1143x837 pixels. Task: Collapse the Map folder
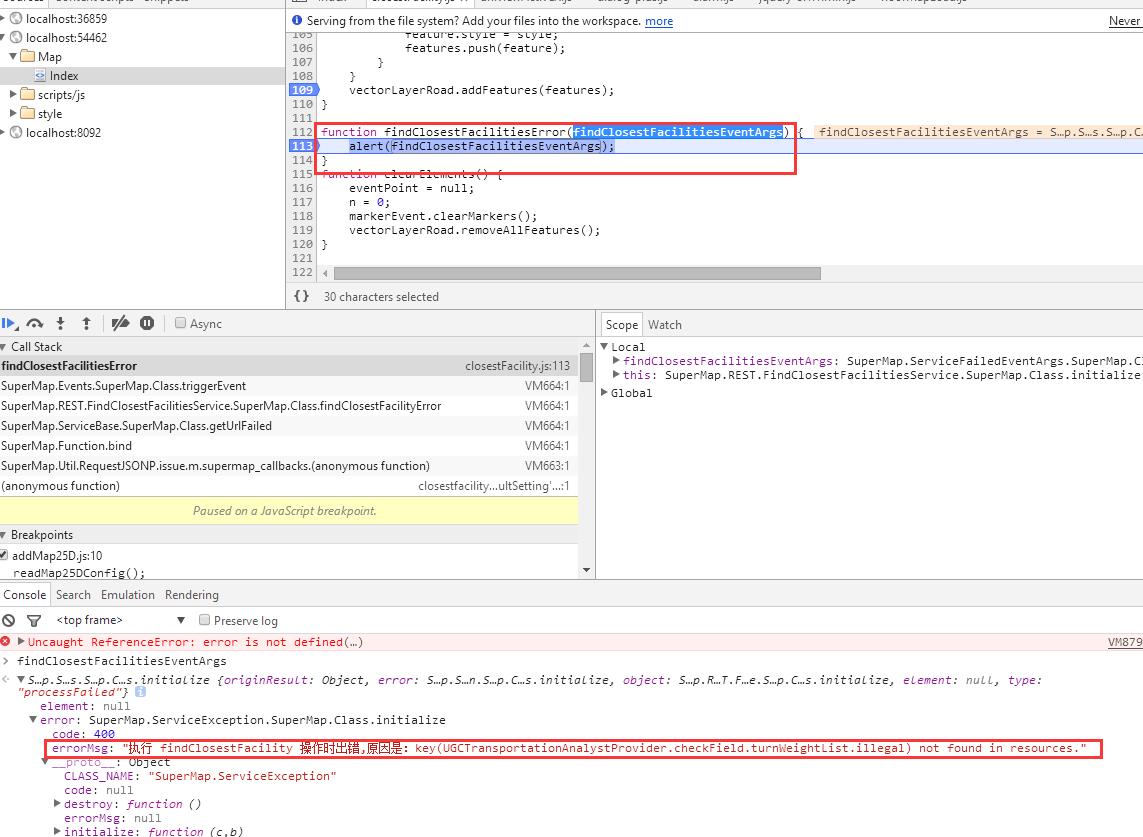pos(13,56)
